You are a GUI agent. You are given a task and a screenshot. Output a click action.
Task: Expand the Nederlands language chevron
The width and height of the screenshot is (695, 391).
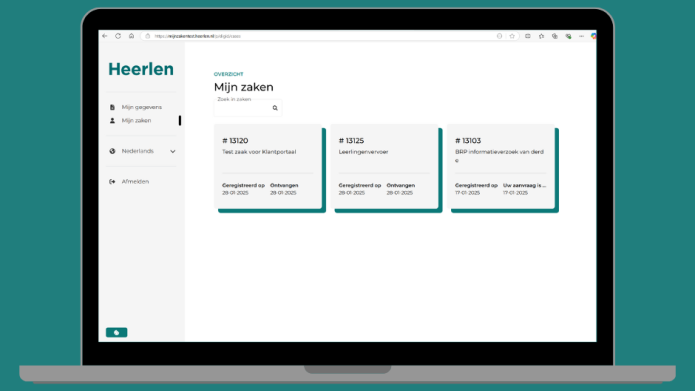[172, 151]
